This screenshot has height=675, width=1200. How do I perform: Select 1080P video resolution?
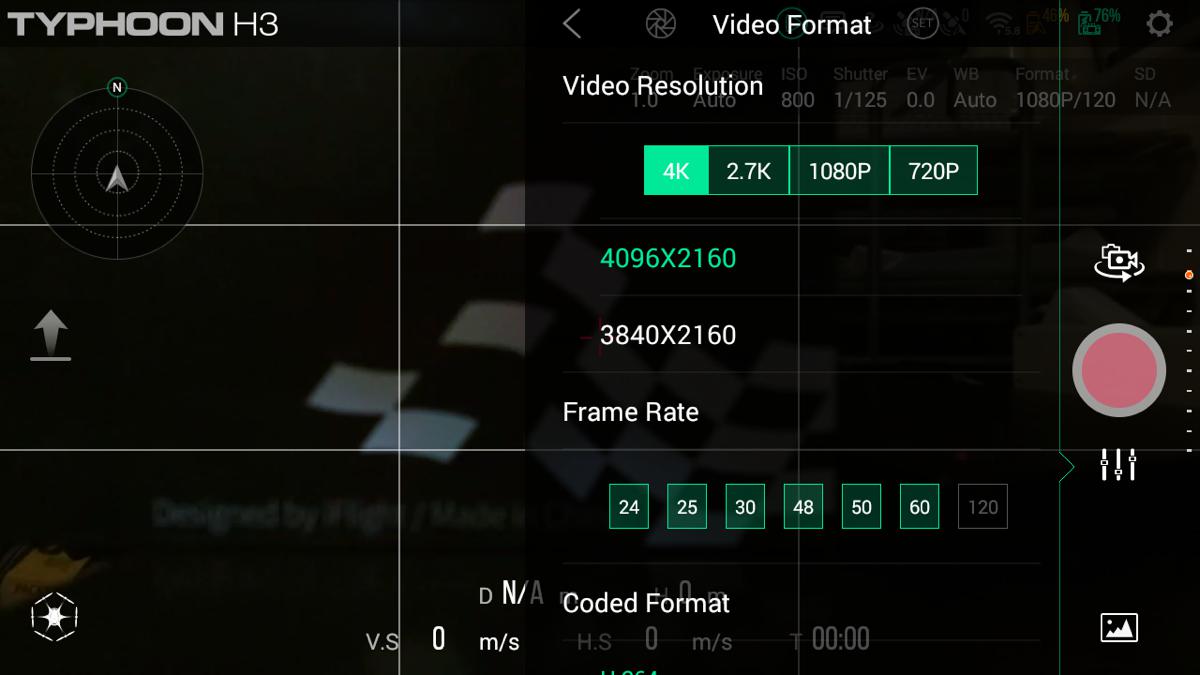[839, 171]
